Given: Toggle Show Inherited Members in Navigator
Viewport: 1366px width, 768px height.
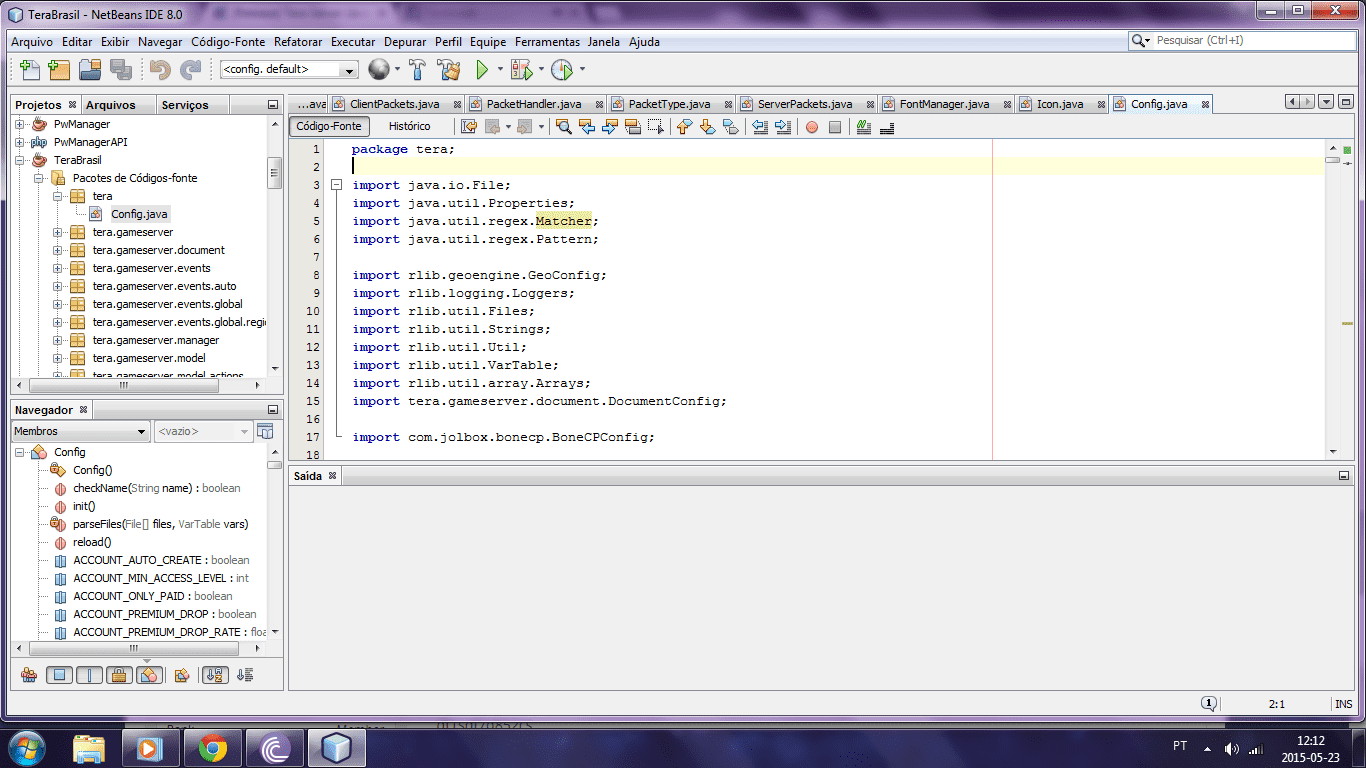Looking at the screenshot, I should click(x=29, y=675).
